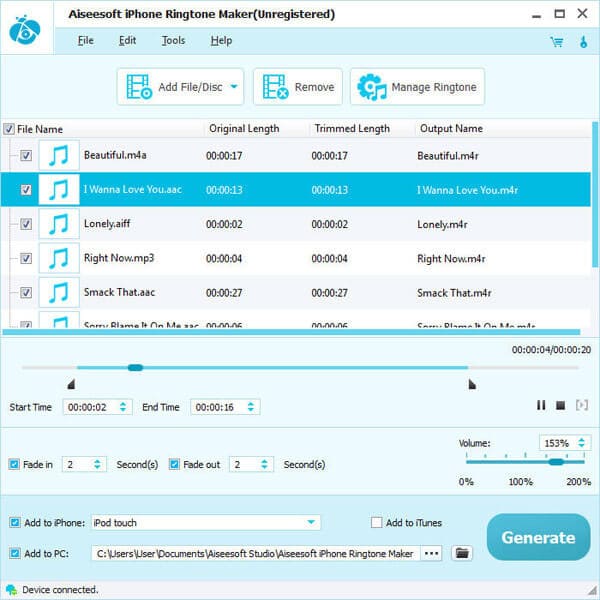This screenshot has width=600, height=600.
Task: Expand the Add File/Disc dropdown arrow
Action: (235, 87)
